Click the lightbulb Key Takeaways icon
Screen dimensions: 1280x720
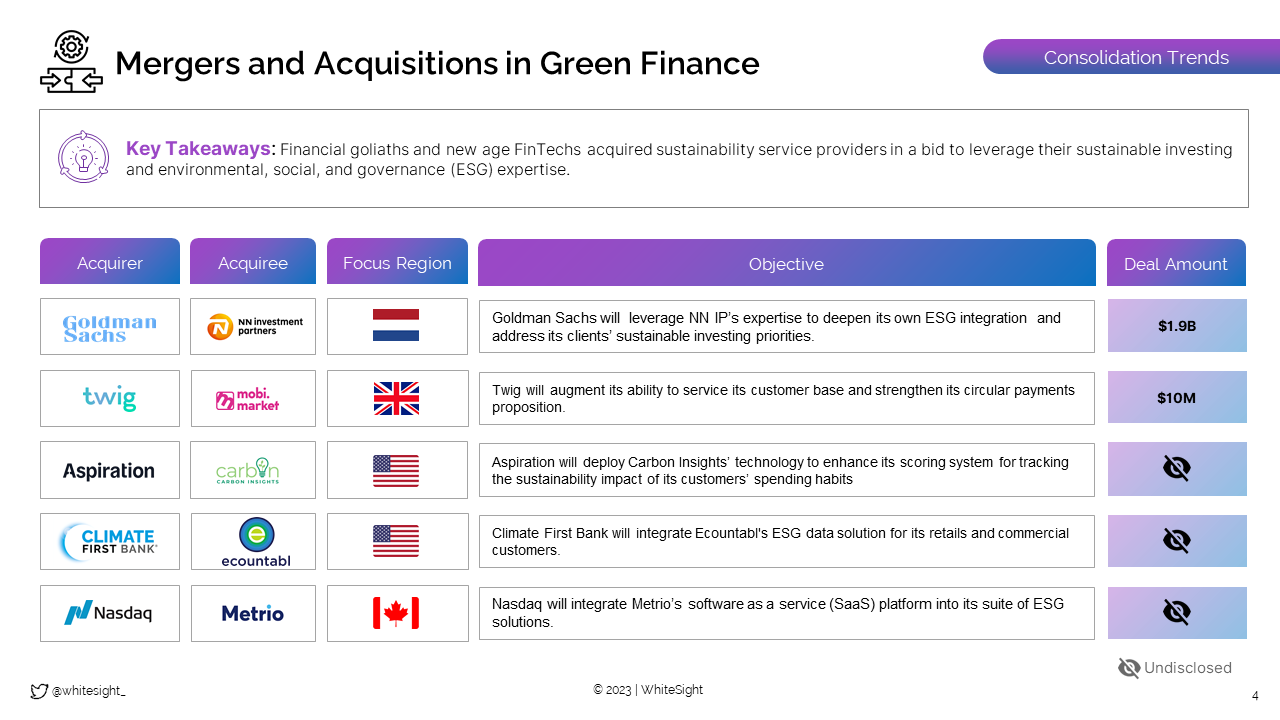pos(83,157)
